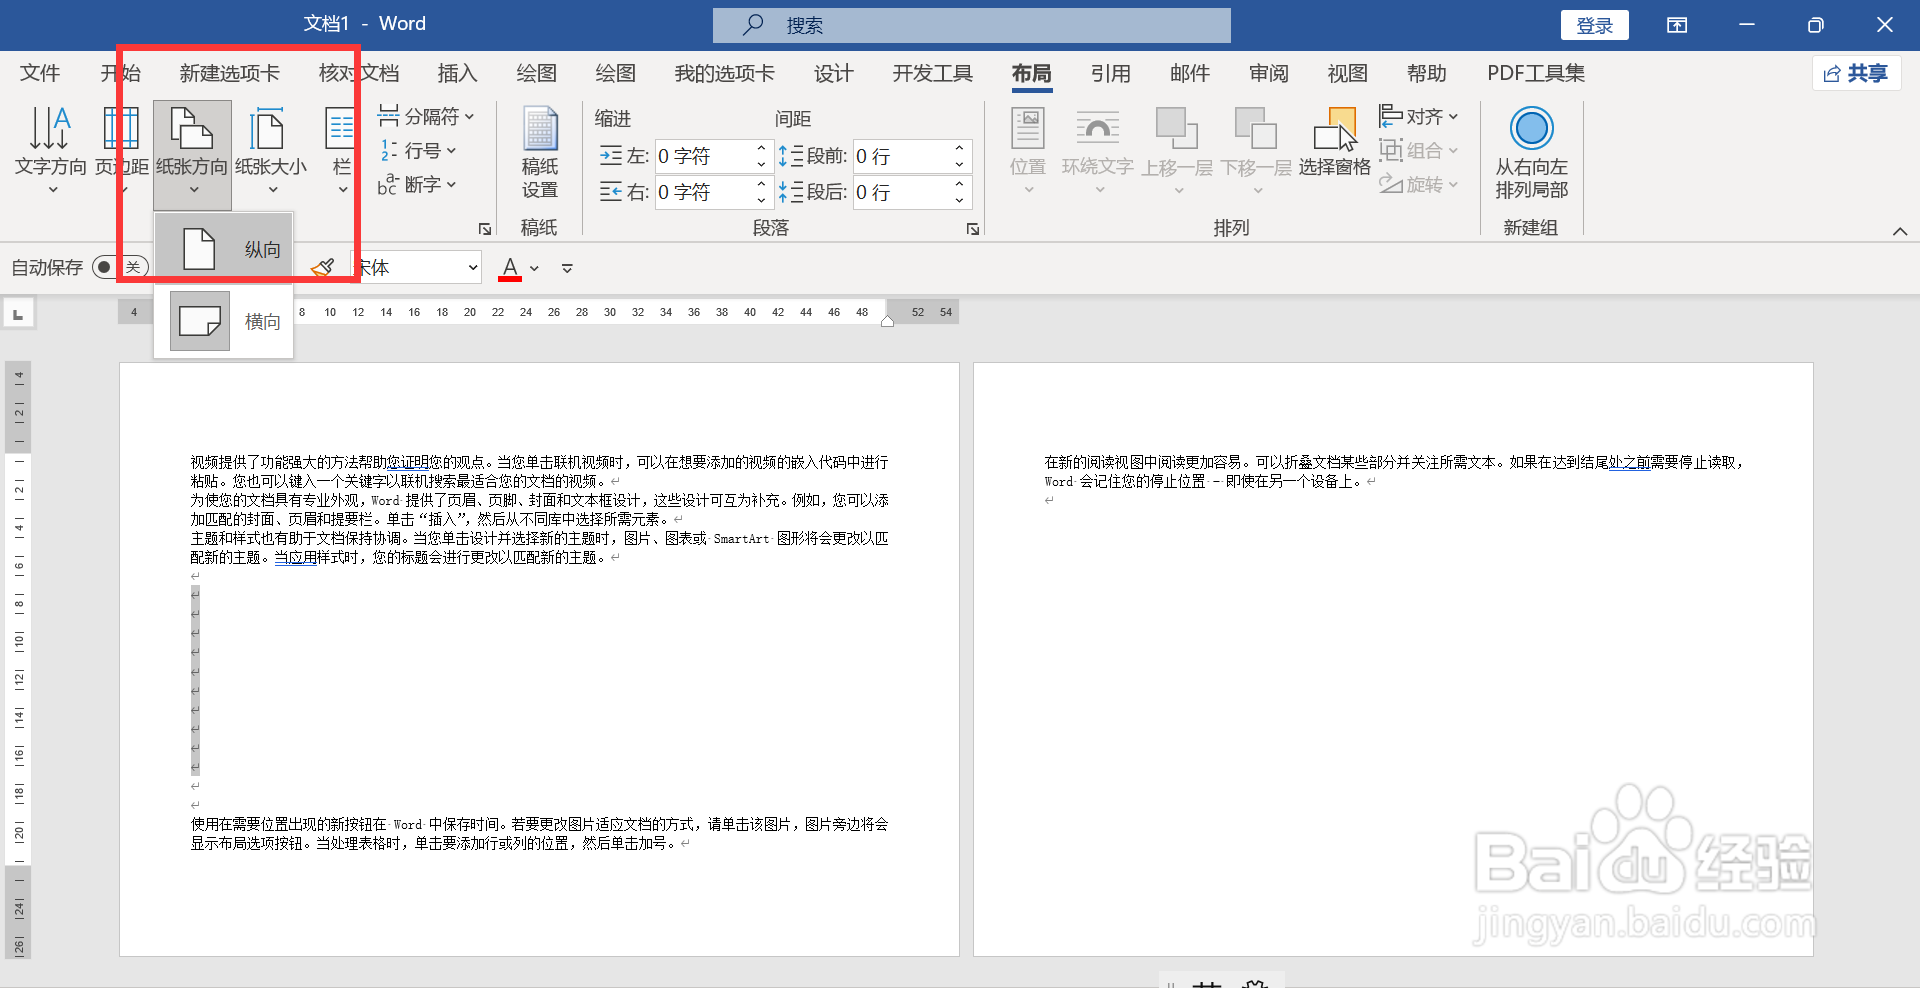Increase left indent with up stepper
The height and width of the screenshot is (988, 1920).
761,148
